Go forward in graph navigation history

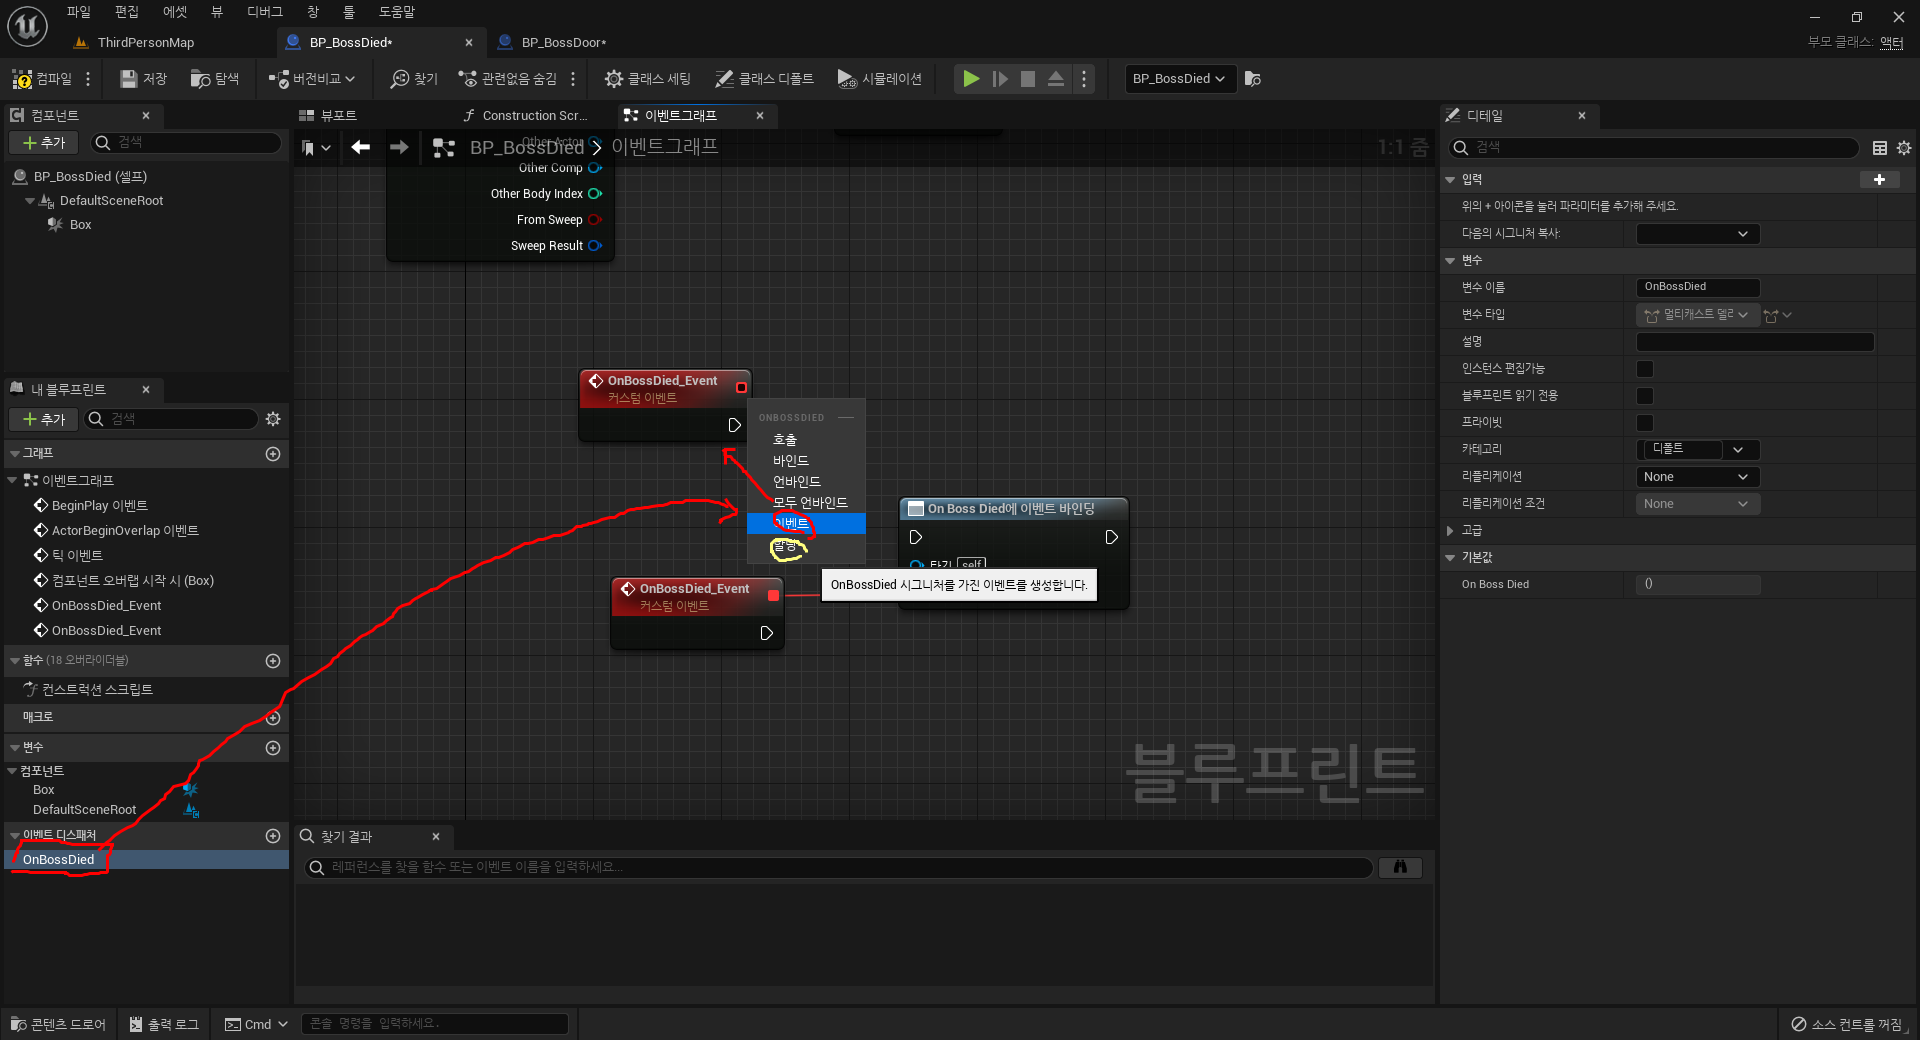399,148
